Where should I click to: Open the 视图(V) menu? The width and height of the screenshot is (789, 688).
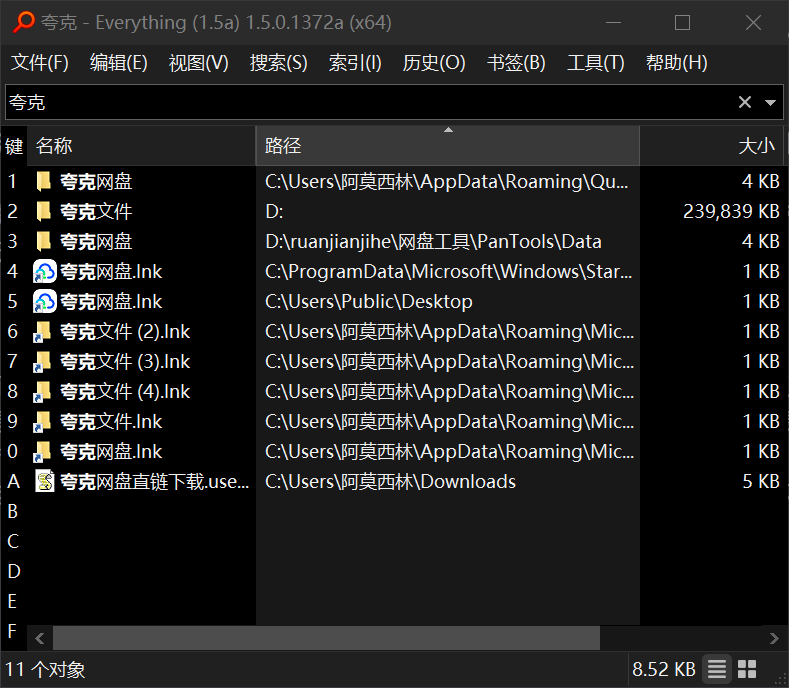[198, 63]
